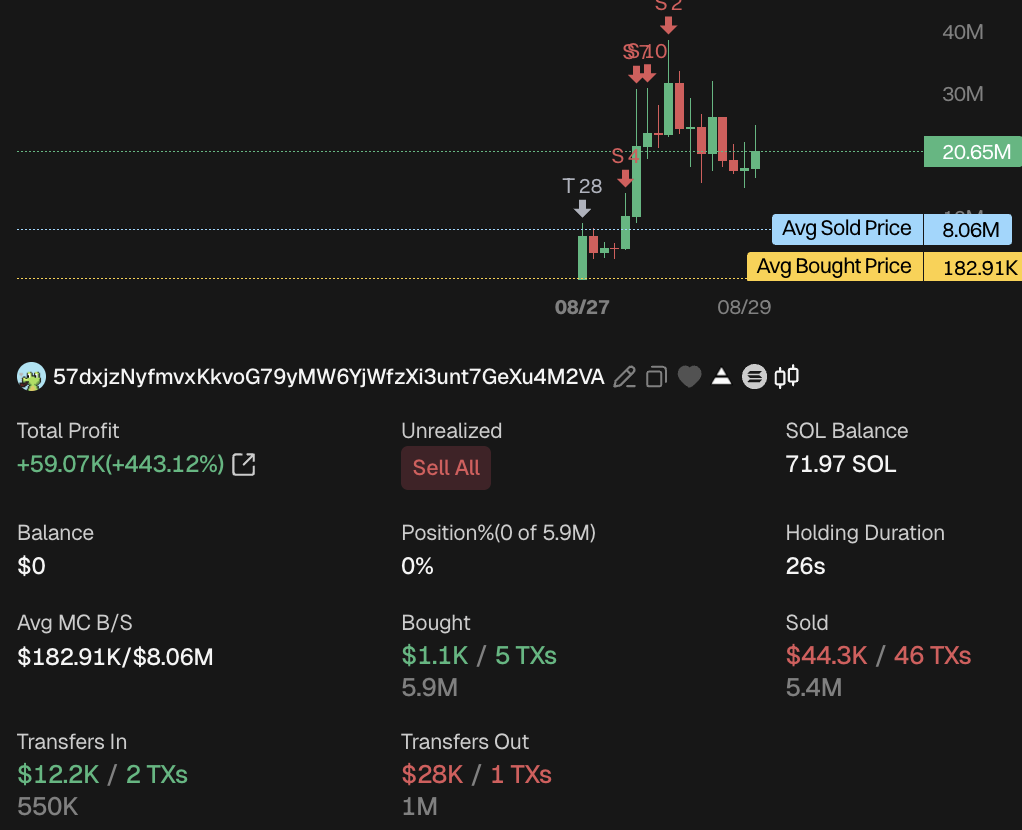Select the S 10 sell marker arrow
The width and height of the screenshot is (1022, 830).
pos(649,73)
